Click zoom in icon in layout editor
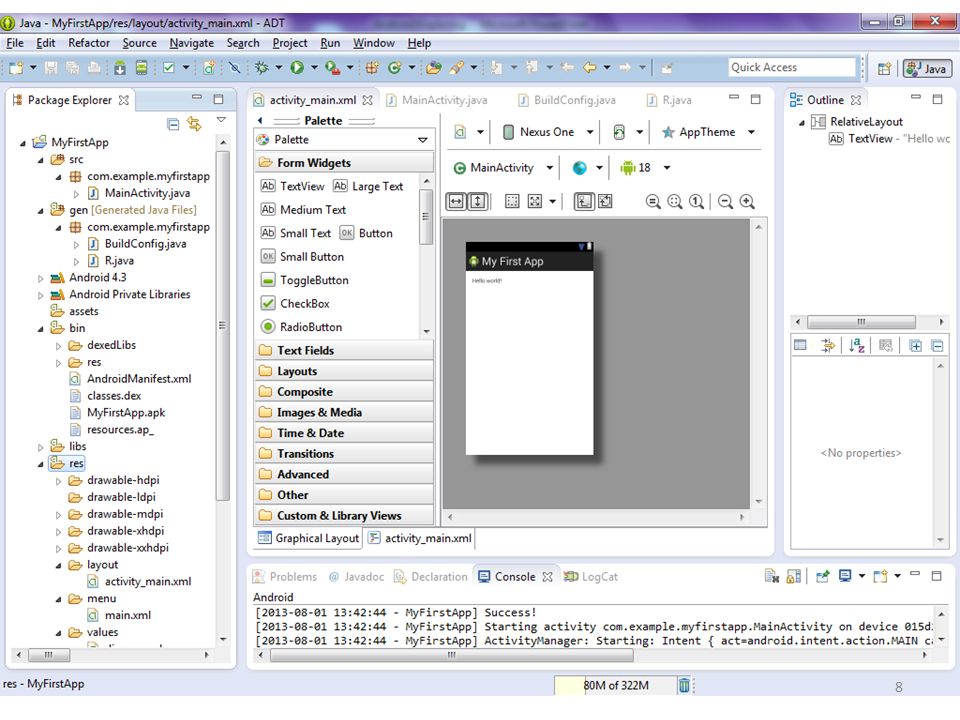This screenshot has height=720, width=960. [x=747, y=201]
